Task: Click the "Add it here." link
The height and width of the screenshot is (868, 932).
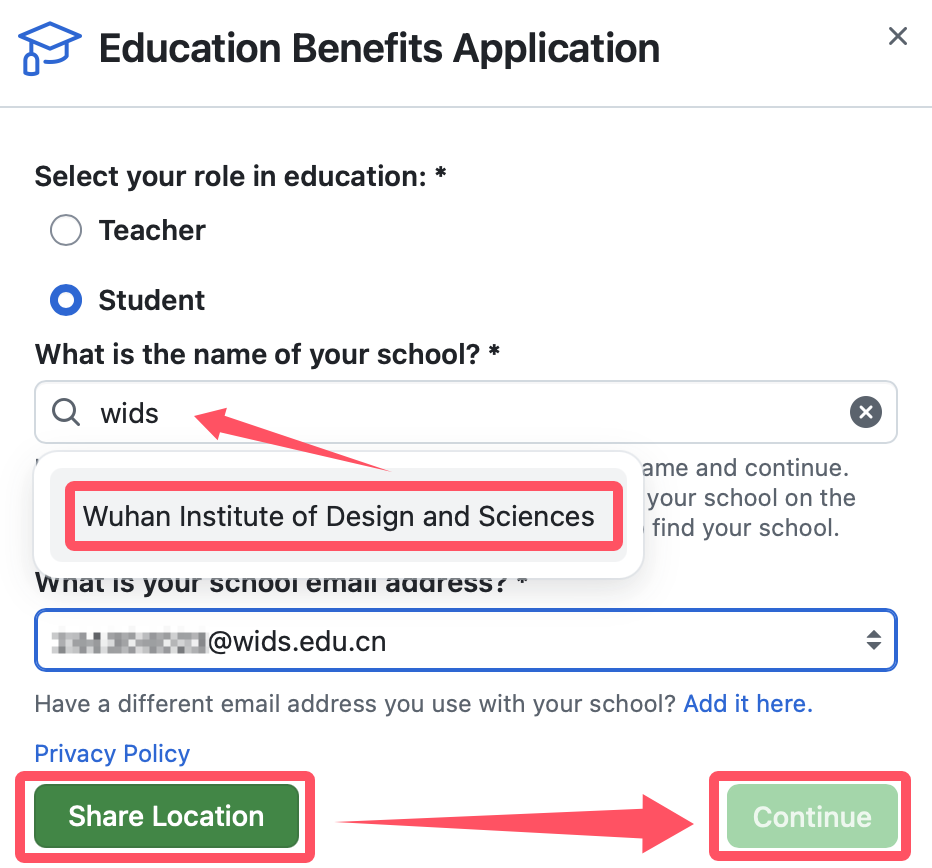Action: tap(748, 704)
